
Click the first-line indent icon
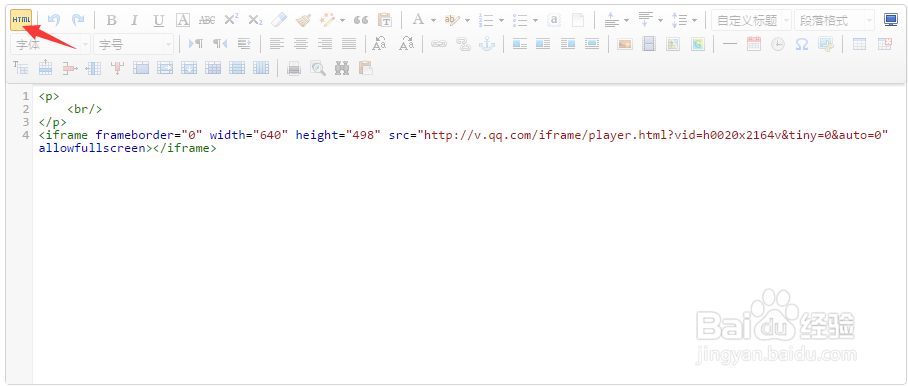point(244,43)
